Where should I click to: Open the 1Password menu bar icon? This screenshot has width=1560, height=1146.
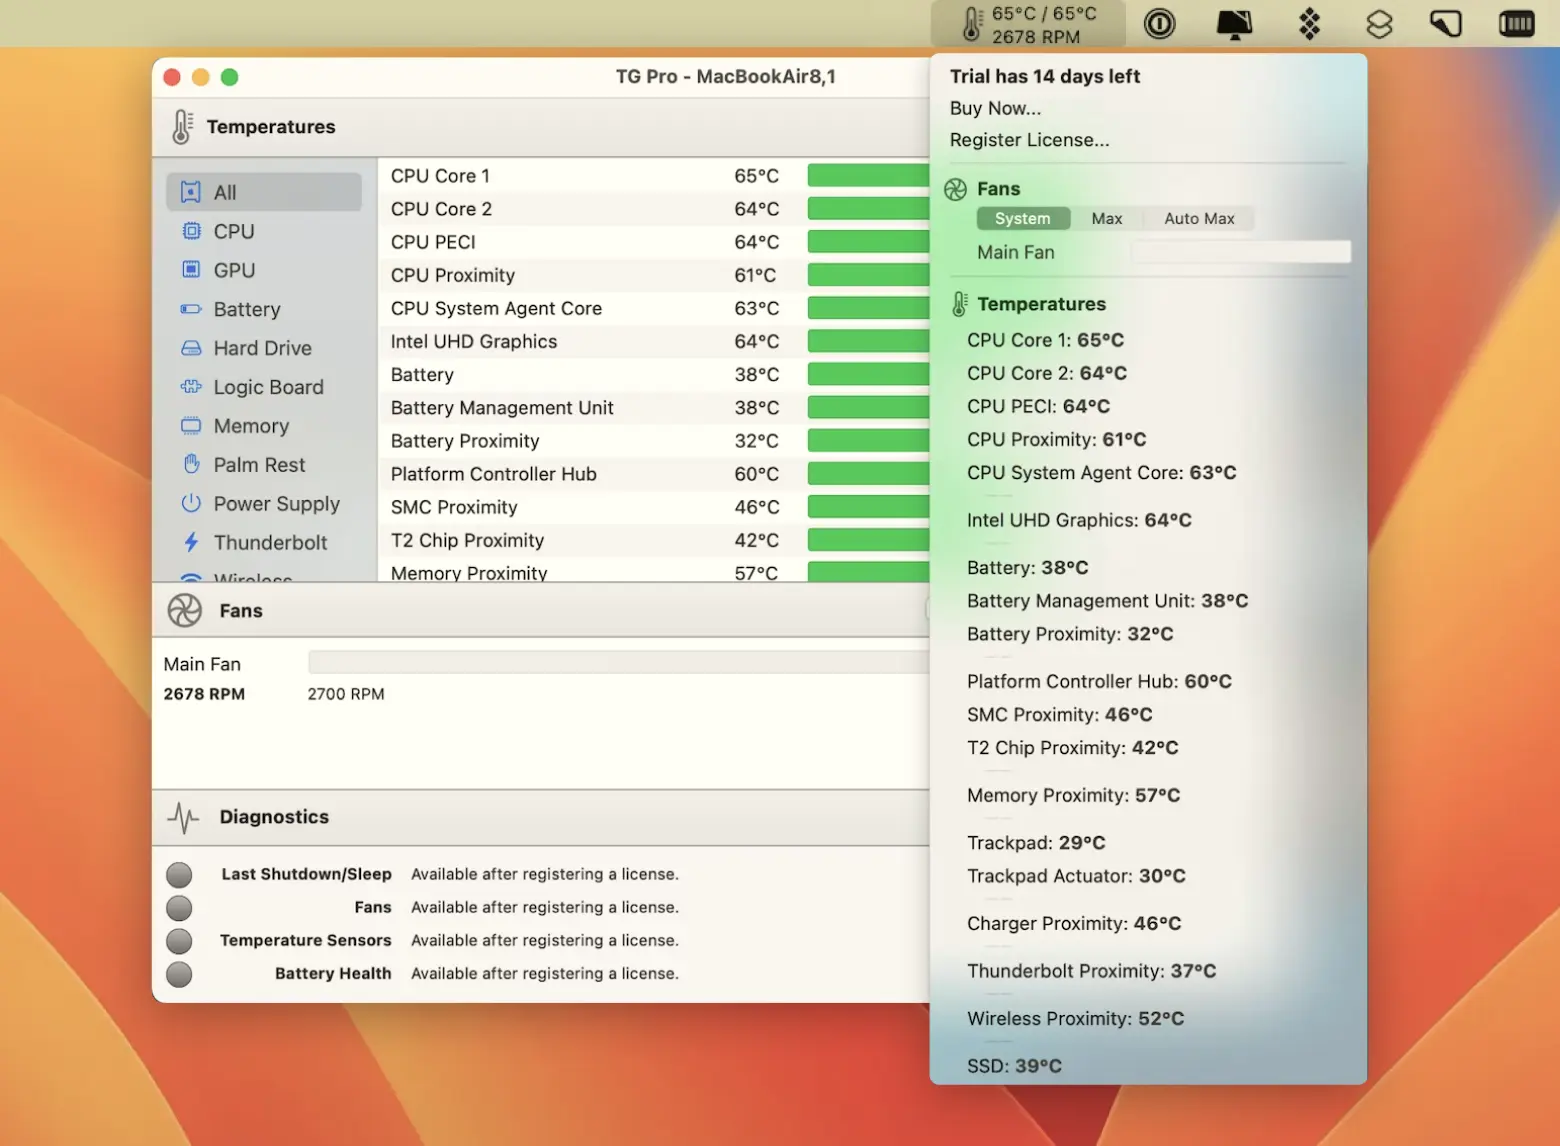(x=1159, y=24)
